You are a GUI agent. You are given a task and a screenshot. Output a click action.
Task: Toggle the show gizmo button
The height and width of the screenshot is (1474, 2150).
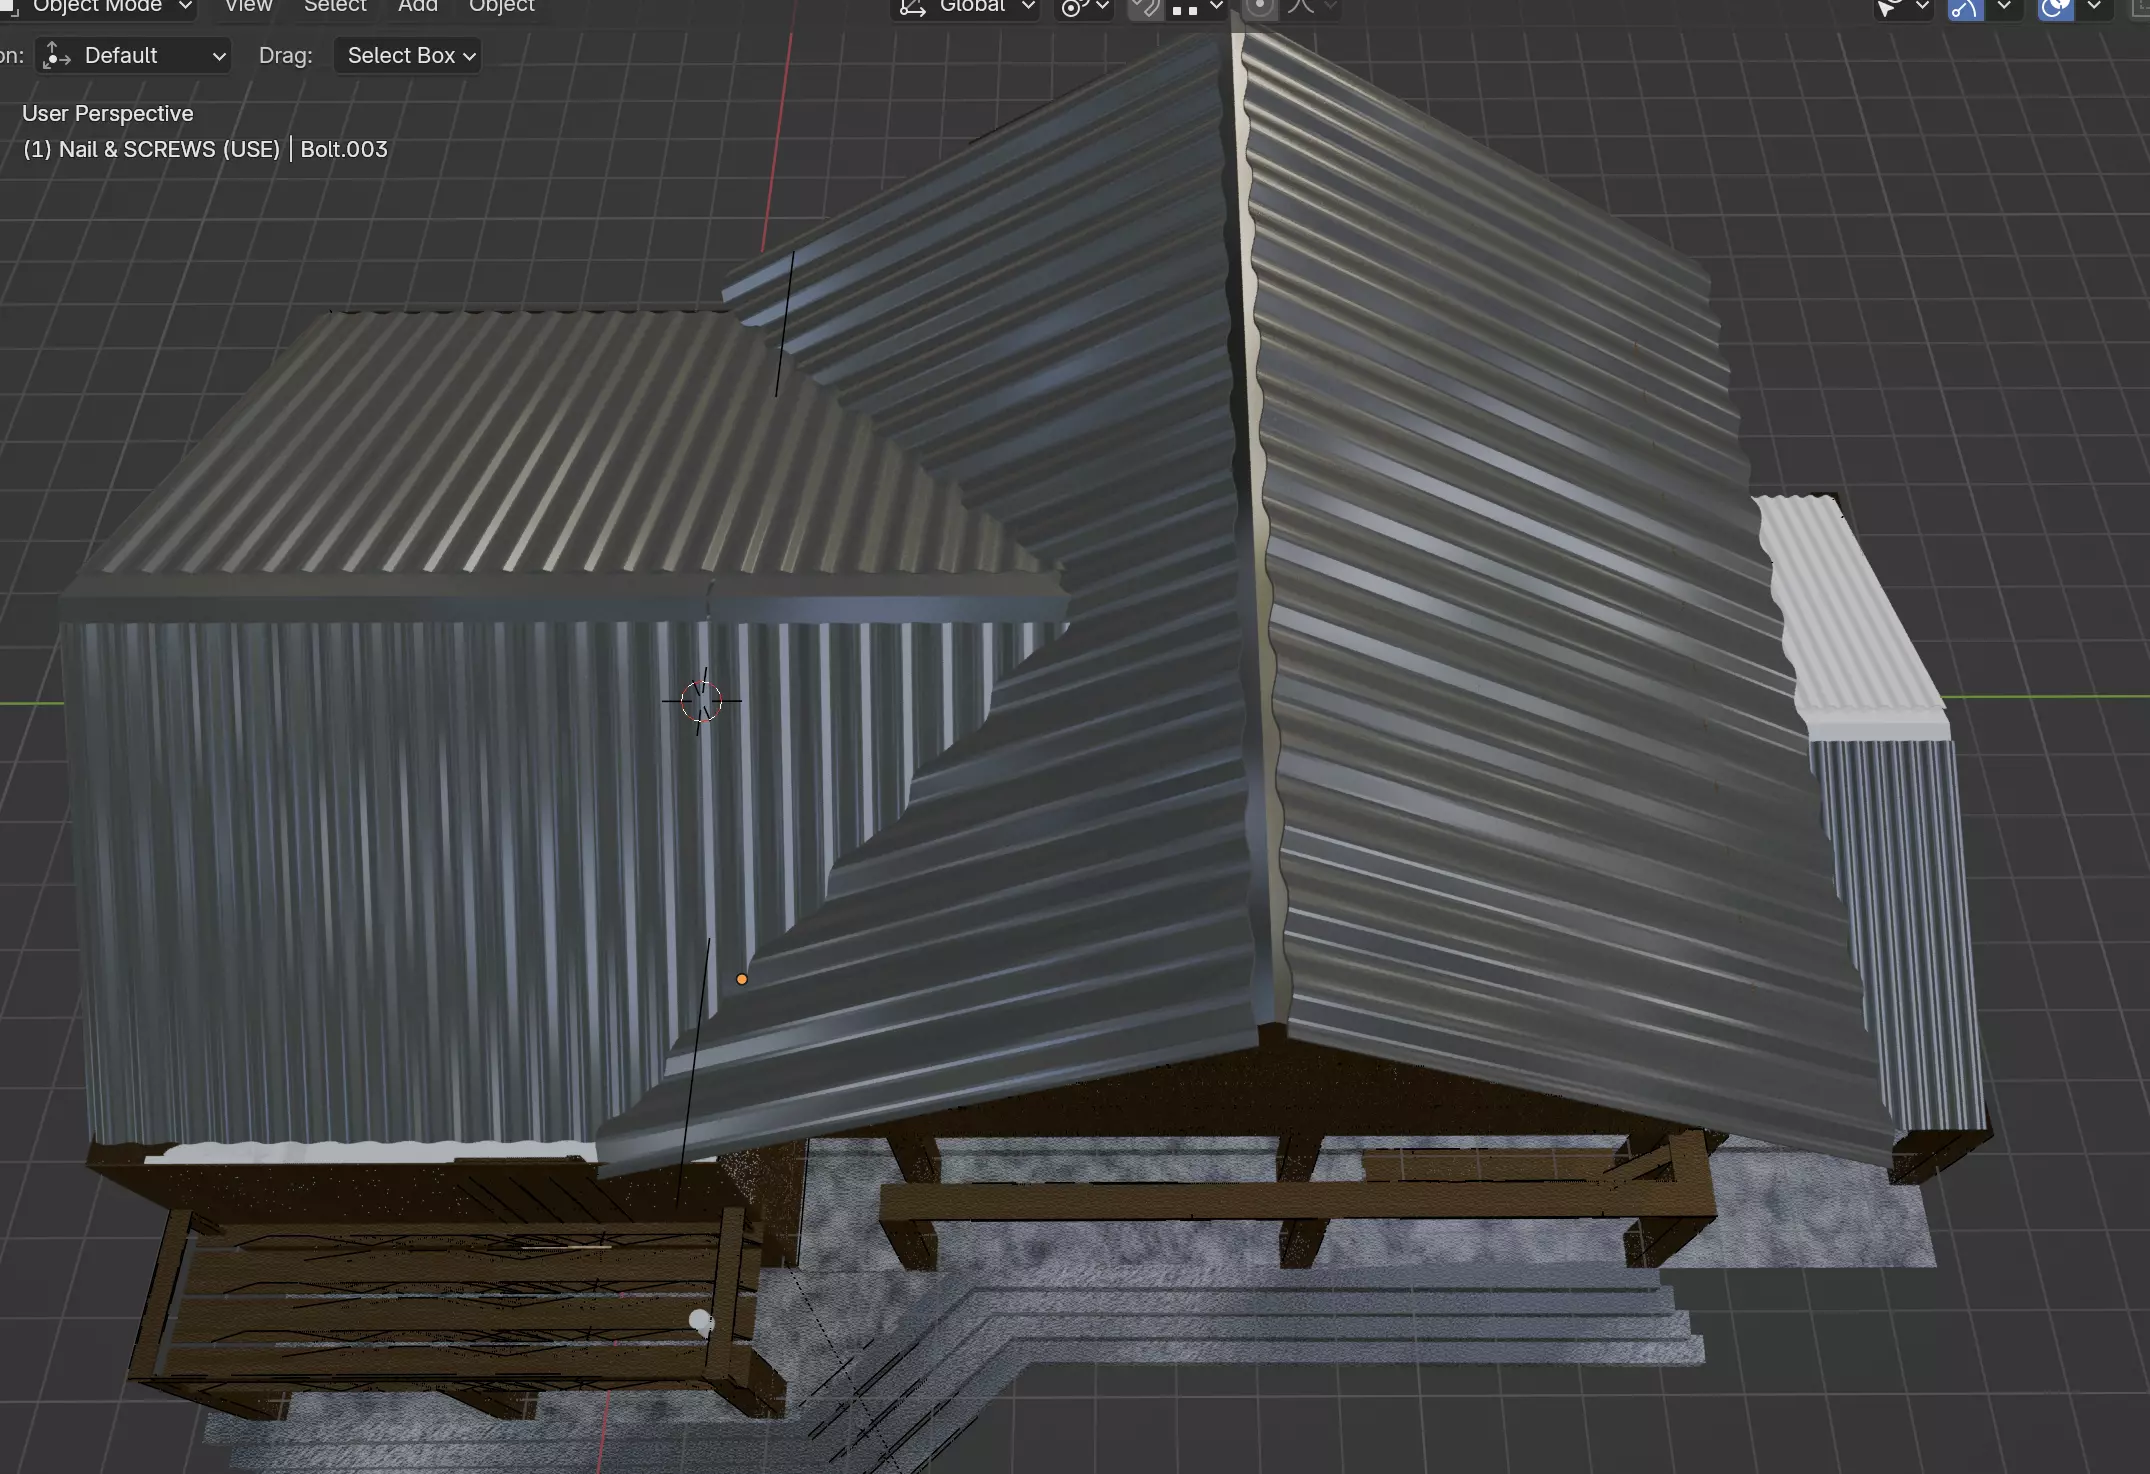click(1964, 8)
